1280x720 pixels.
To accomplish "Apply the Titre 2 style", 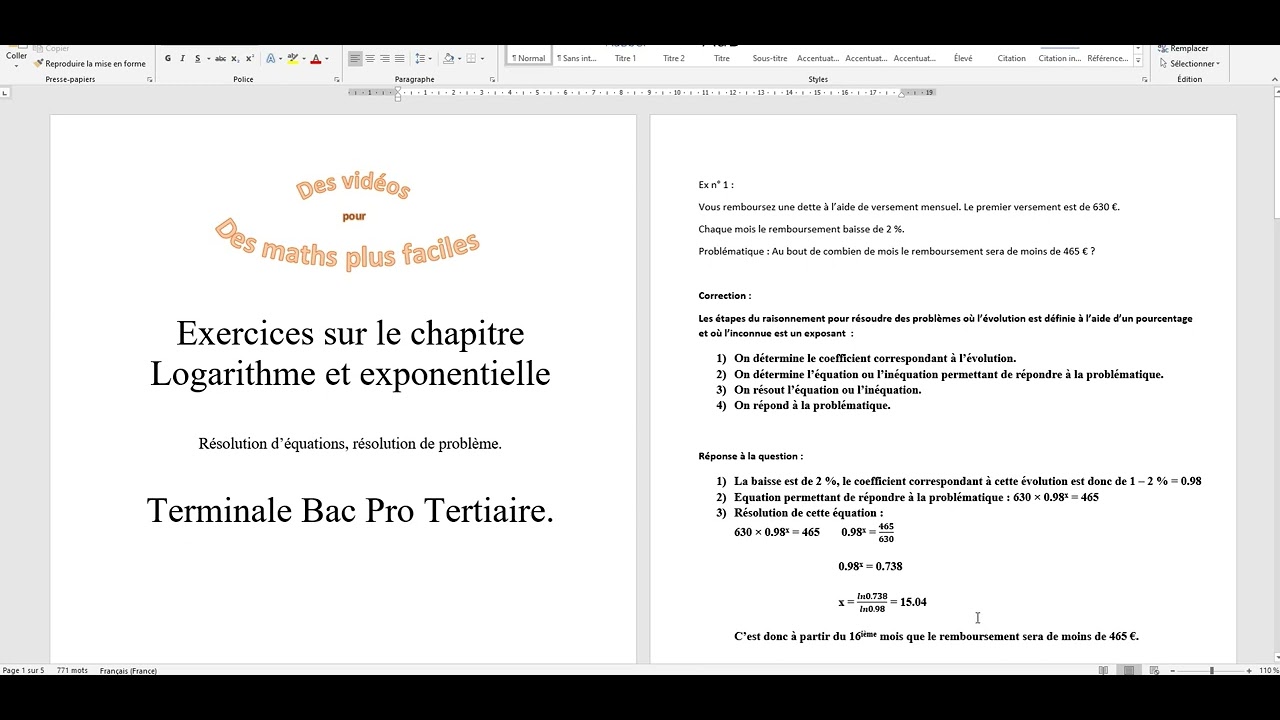I will coord(674,58).
